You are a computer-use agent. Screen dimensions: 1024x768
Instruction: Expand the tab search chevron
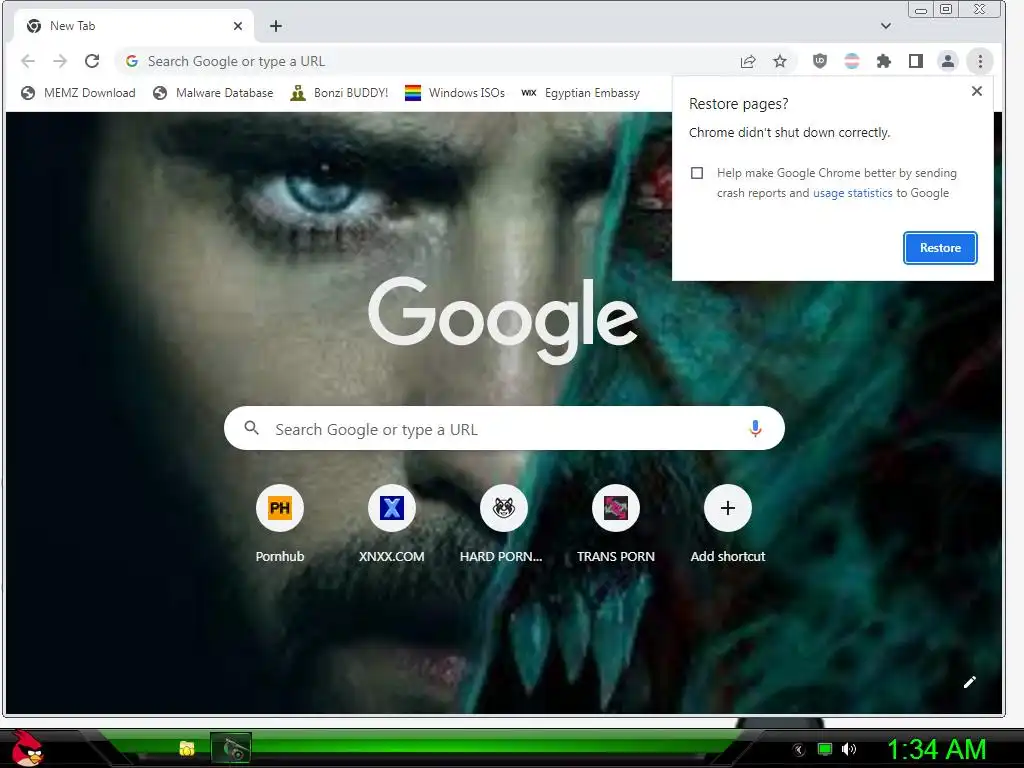click(886, 26)
